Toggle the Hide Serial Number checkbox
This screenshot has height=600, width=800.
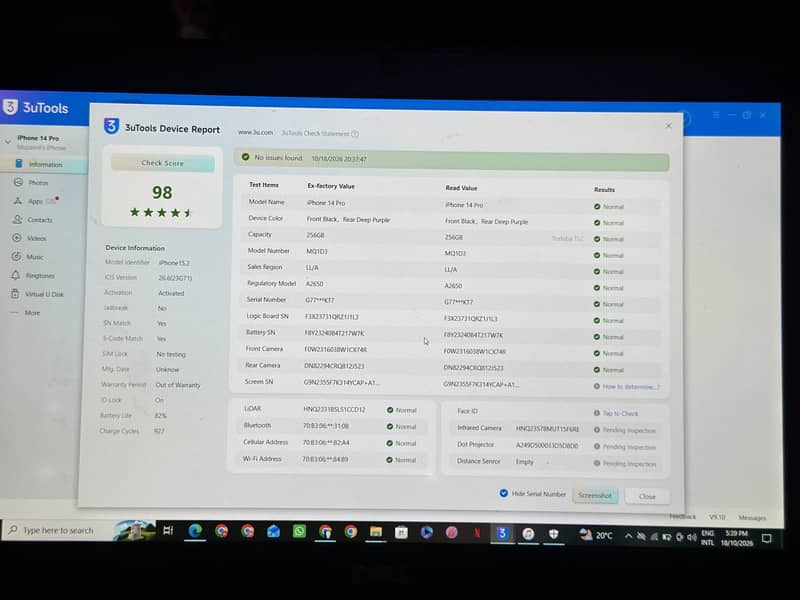click(x=504, y=493)
